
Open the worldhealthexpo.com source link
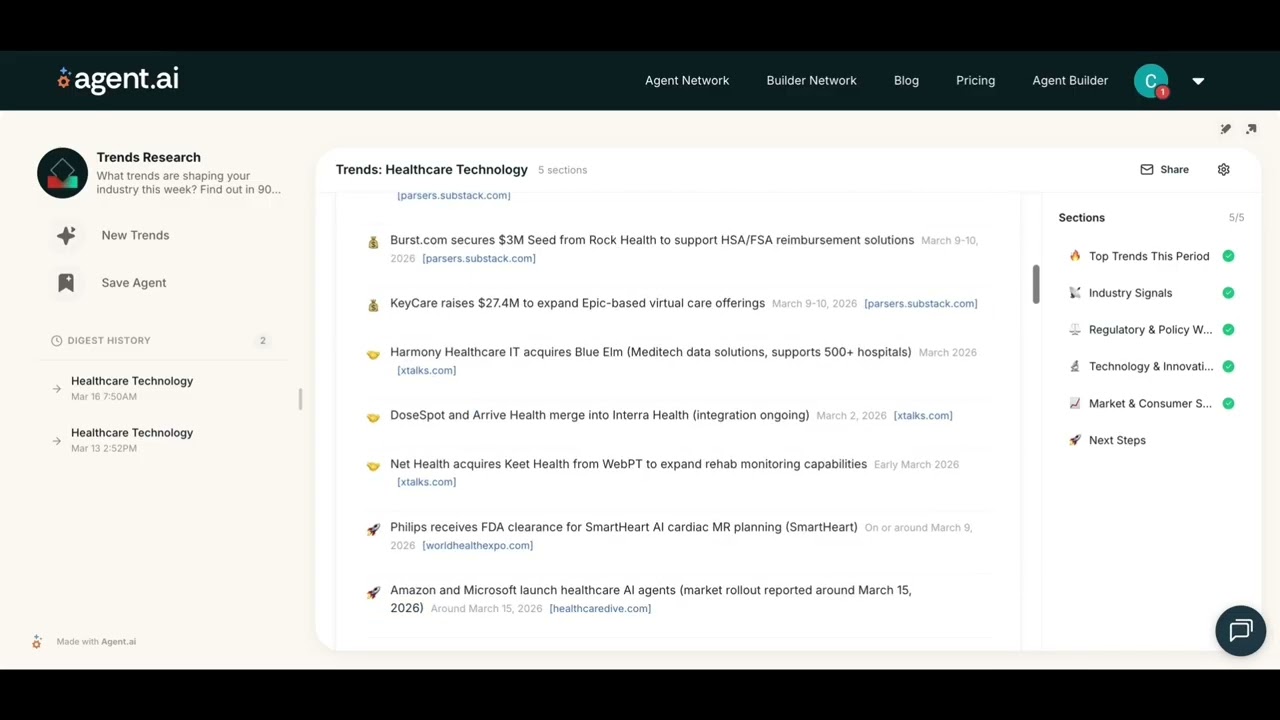coord(478,545)
